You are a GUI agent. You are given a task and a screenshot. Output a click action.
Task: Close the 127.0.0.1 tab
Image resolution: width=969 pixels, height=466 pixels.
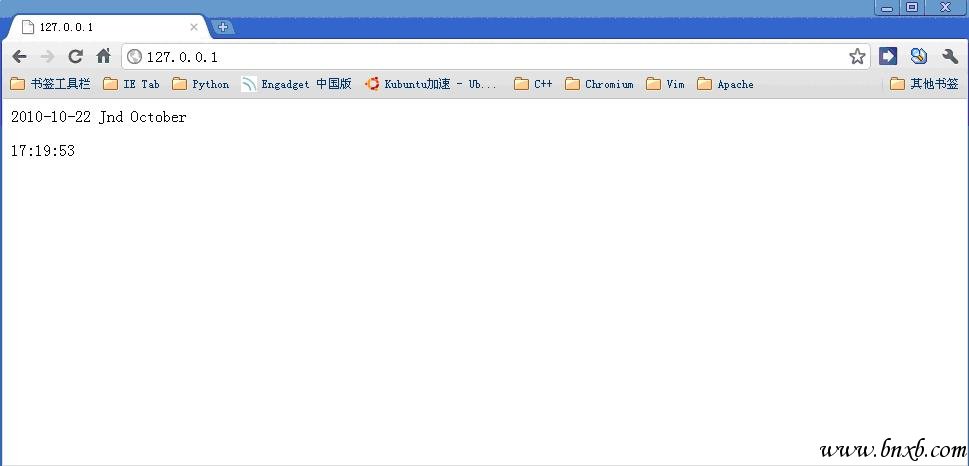pos(194,27)
